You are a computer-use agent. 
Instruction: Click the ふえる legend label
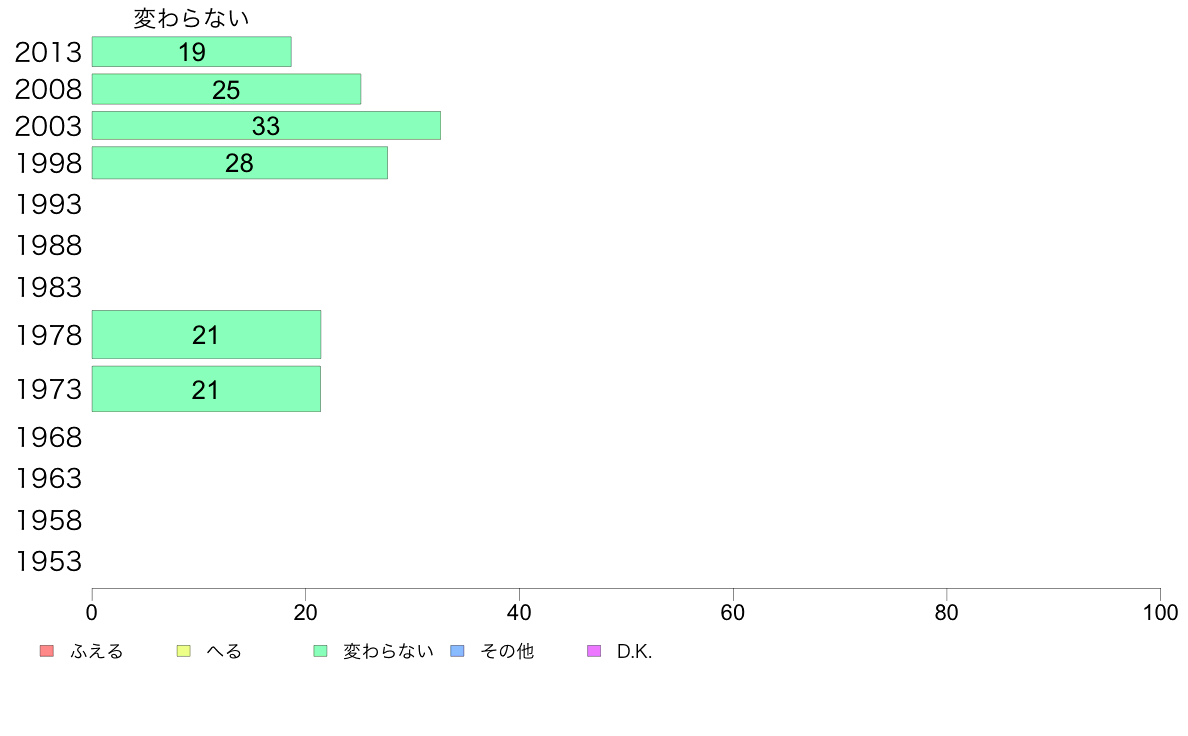[97, 651]
